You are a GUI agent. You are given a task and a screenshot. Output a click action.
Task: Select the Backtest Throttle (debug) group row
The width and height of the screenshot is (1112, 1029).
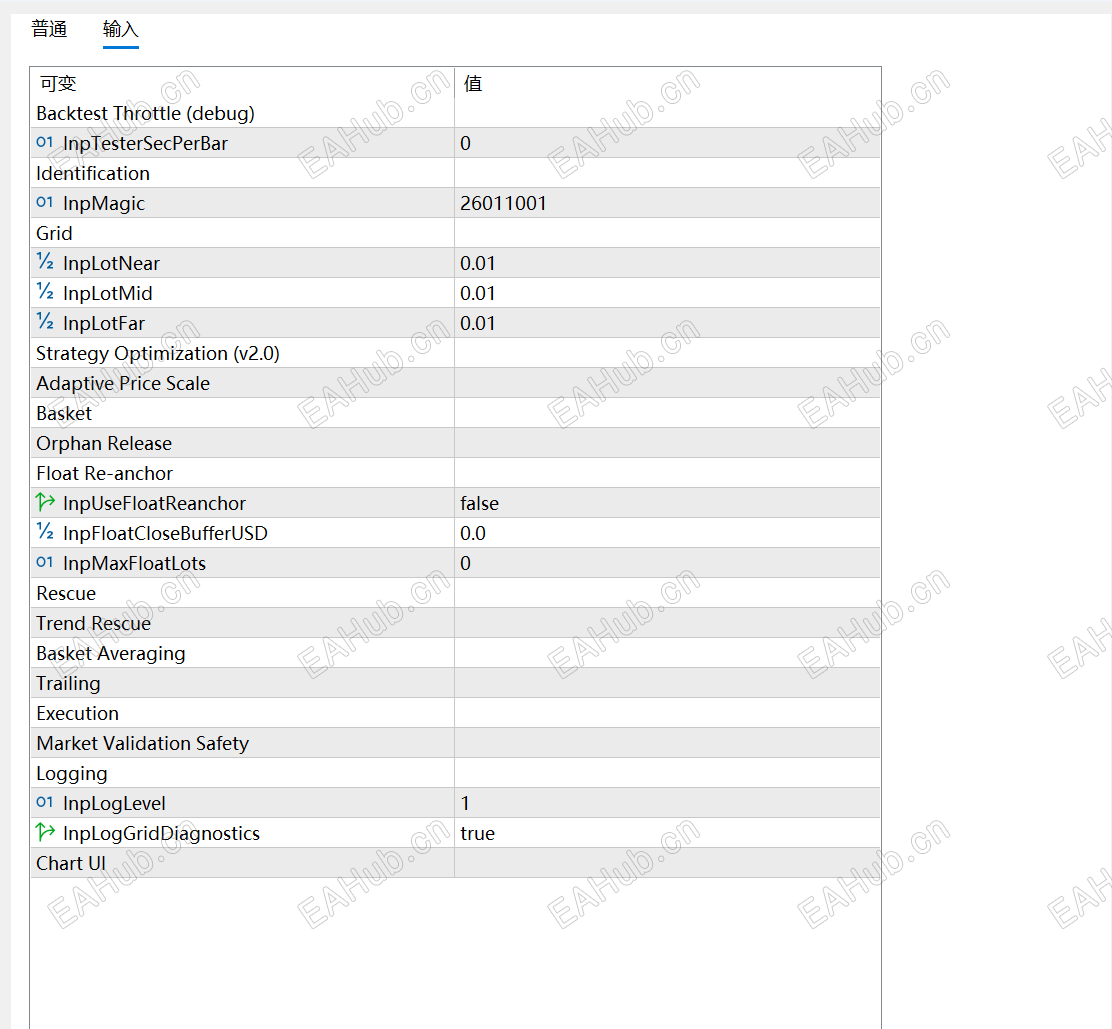(x=455, y=113)
